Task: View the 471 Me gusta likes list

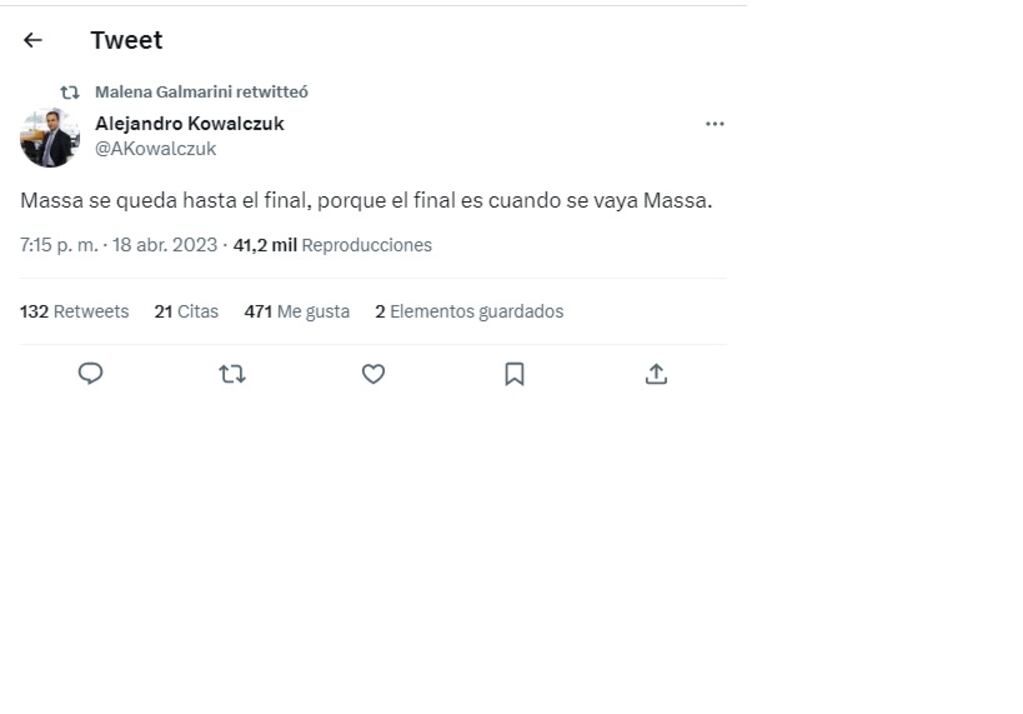Action: click(297, 311)
